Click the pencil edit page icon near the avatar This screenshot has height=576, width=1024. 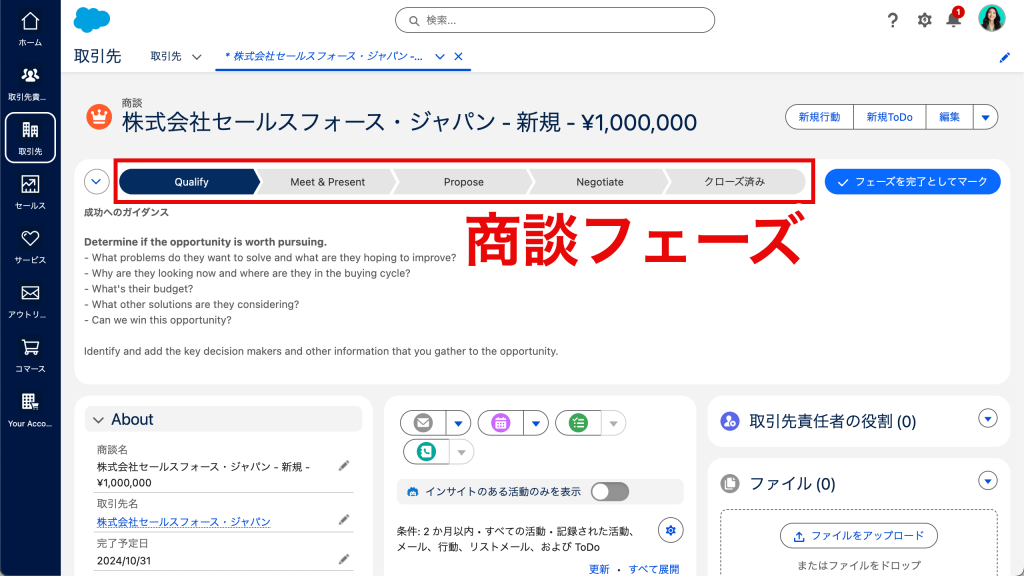coord(1004,57)
